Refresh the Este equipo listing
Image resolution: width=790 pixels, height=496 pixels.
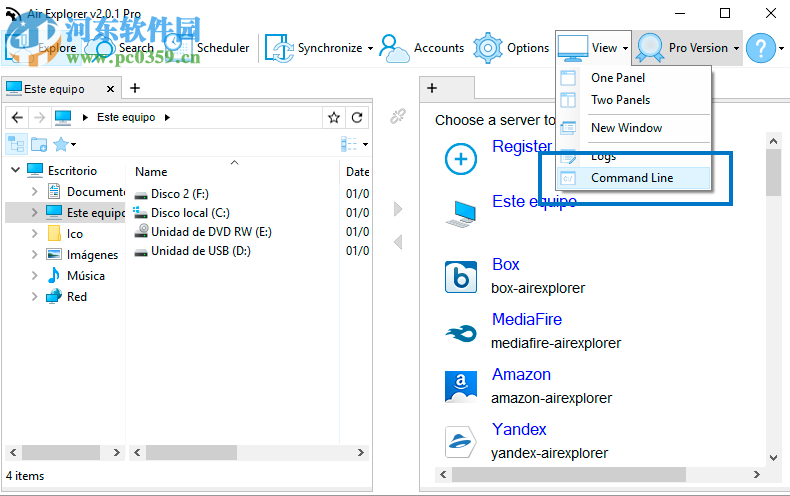[x=357, y=117]
